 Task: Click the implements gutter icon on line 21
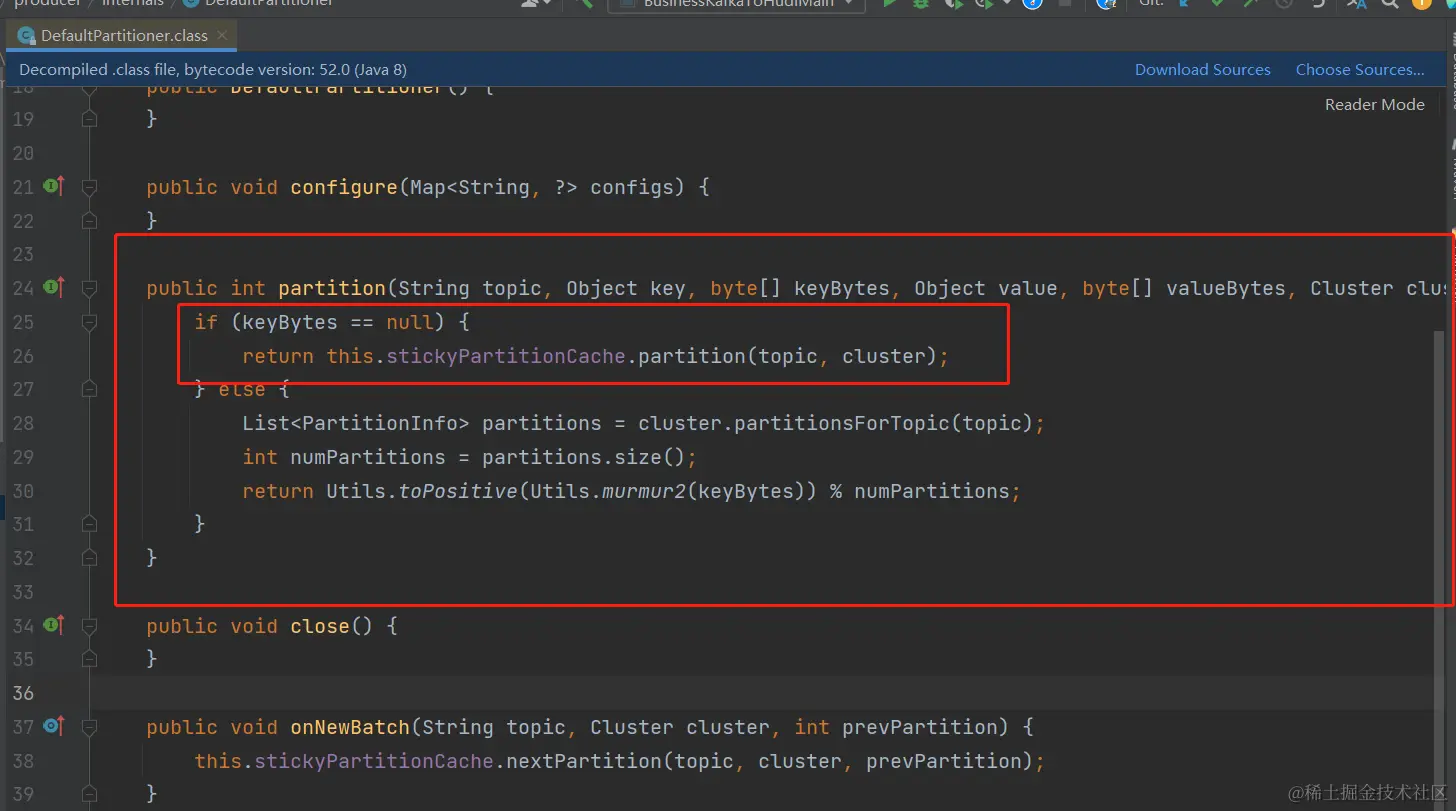tap(54, 186)
